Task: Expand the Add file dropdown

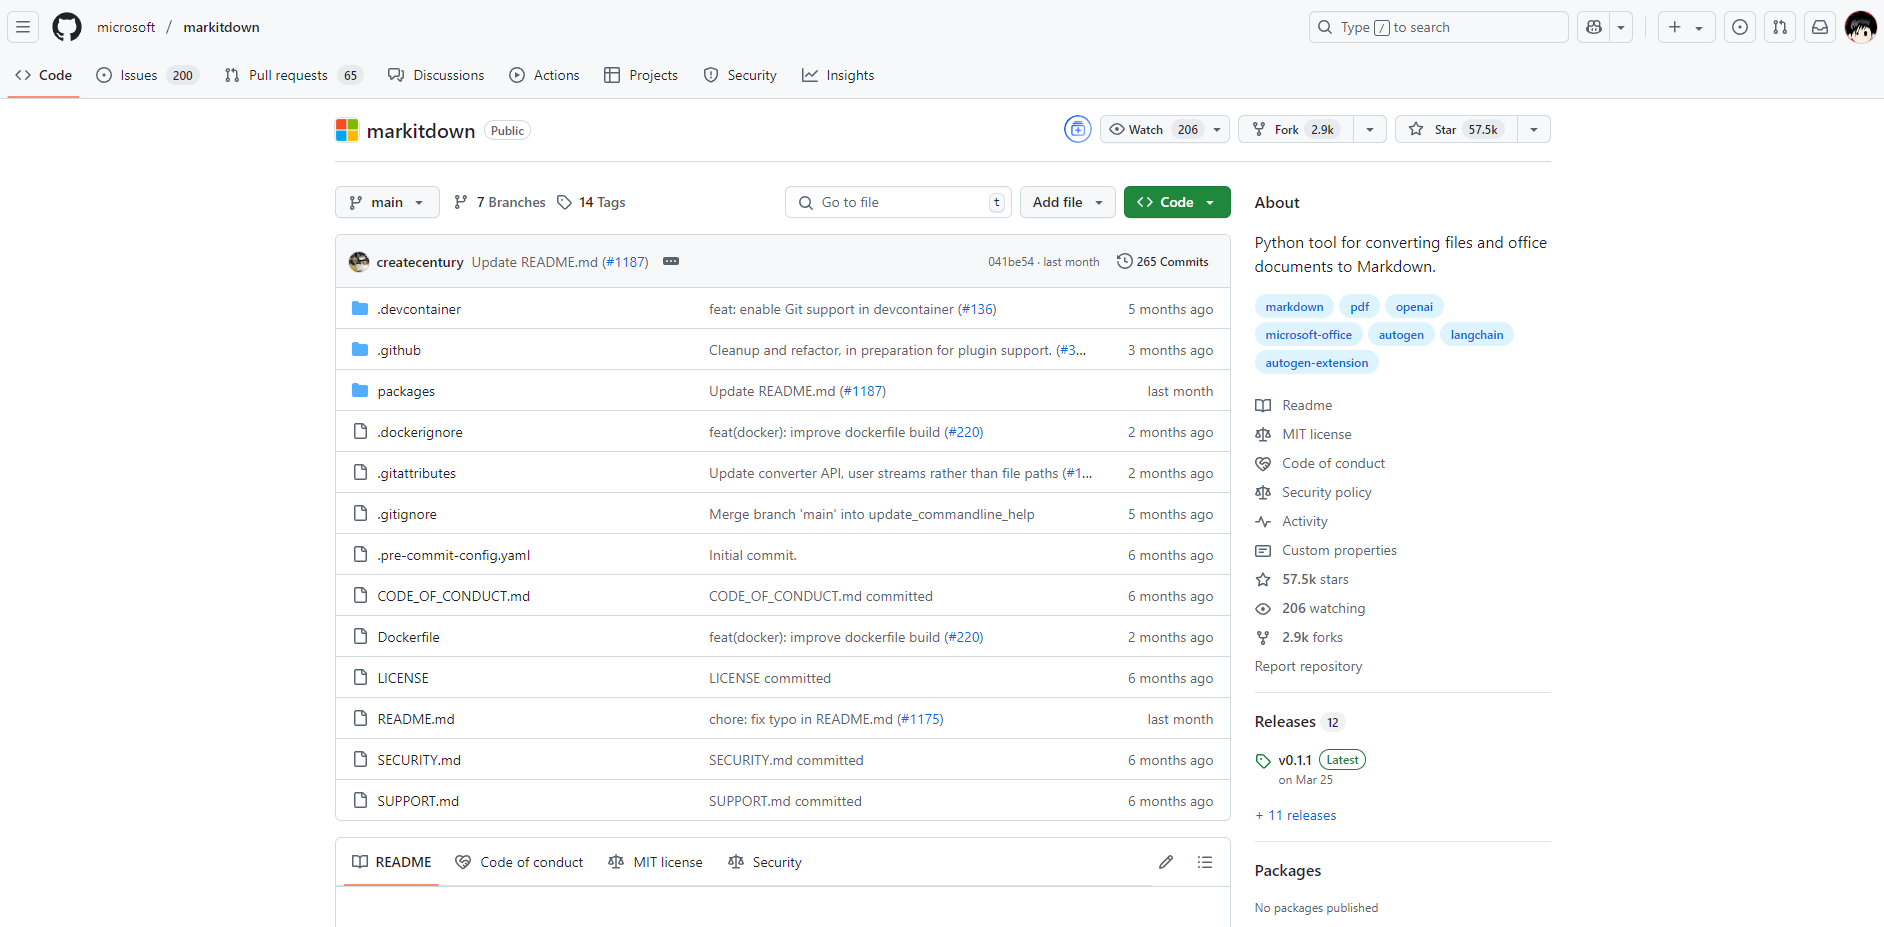Action: pos(1067,202)
